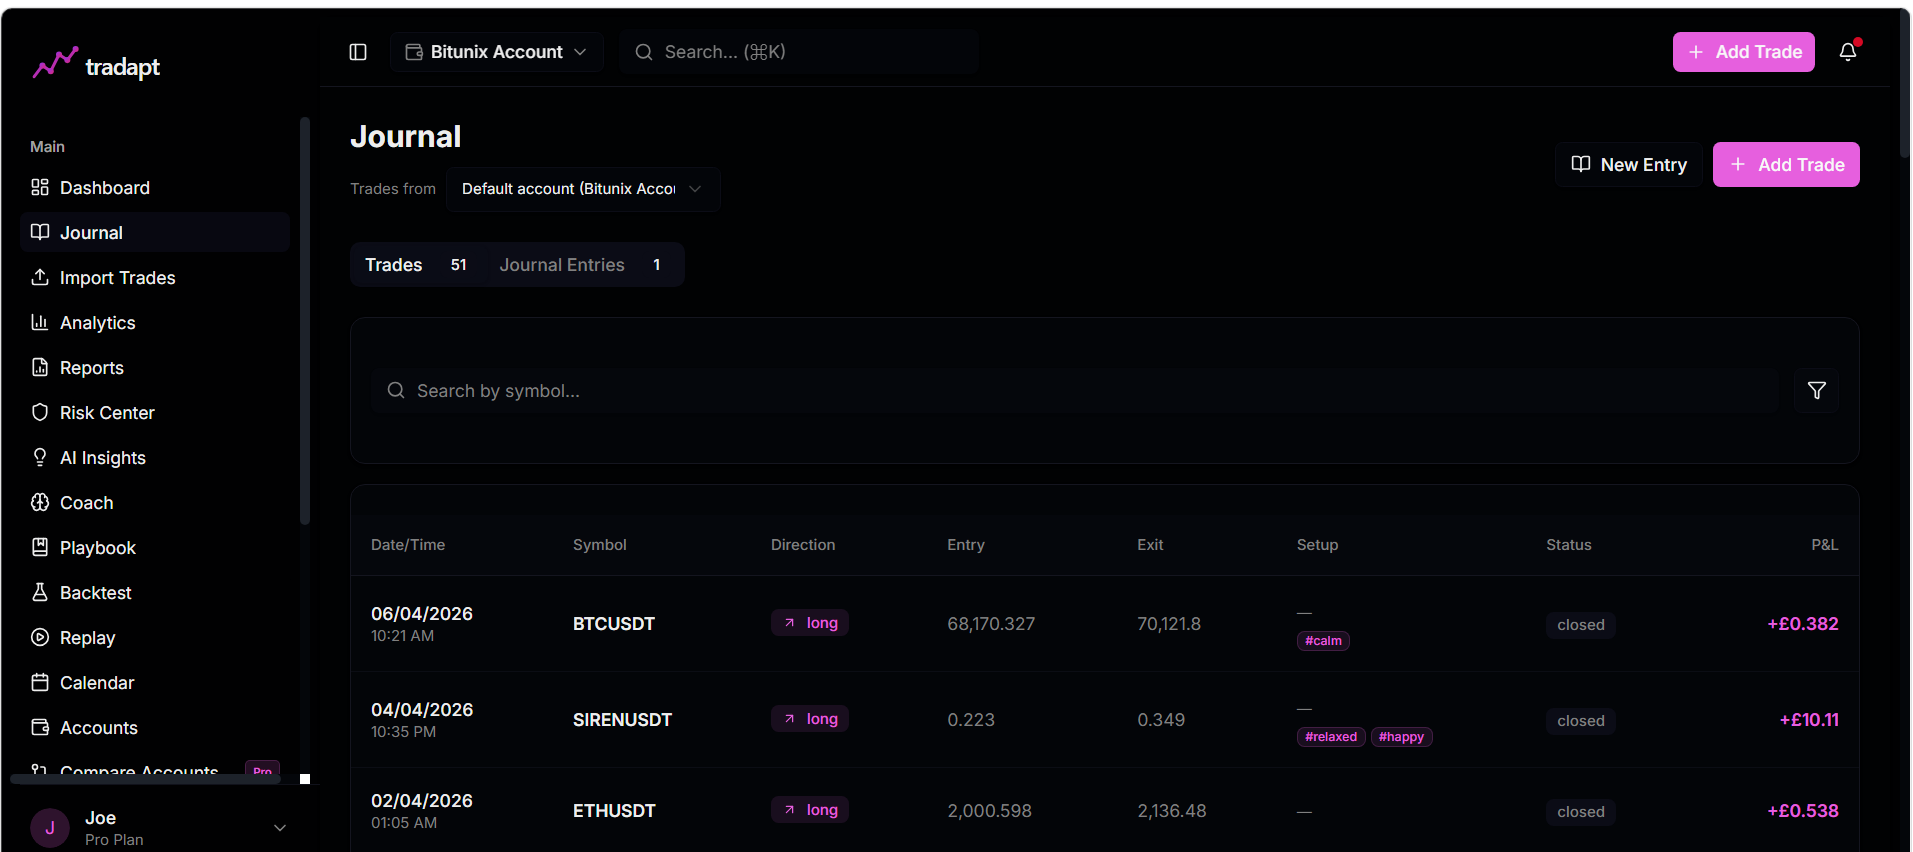1913x852 pixels.
Task: Click the Calendar icon in sidebar
Action: pos(40,682)
